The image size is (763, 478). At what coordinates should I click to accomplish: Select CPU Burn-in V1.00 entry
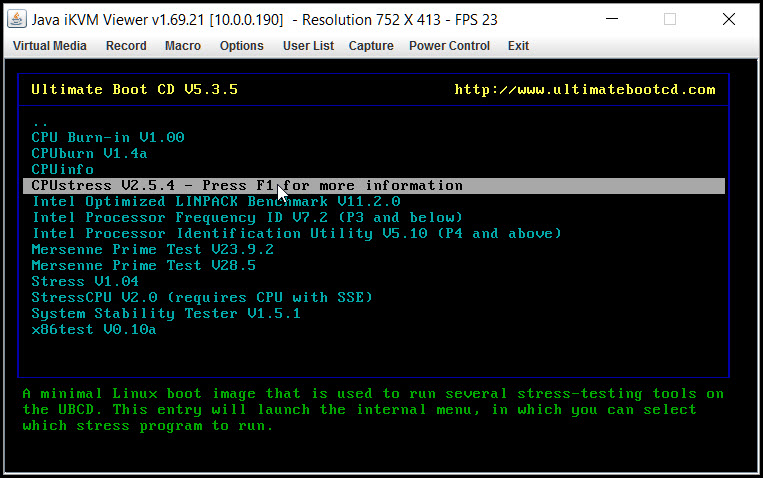click(108, 137)
